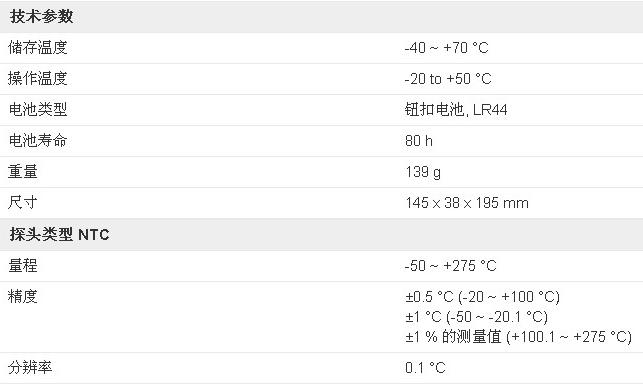Viewport: 643px width, 391px height.
Task: Click the 0.1 °C resolution value
Action: (425, 368)
